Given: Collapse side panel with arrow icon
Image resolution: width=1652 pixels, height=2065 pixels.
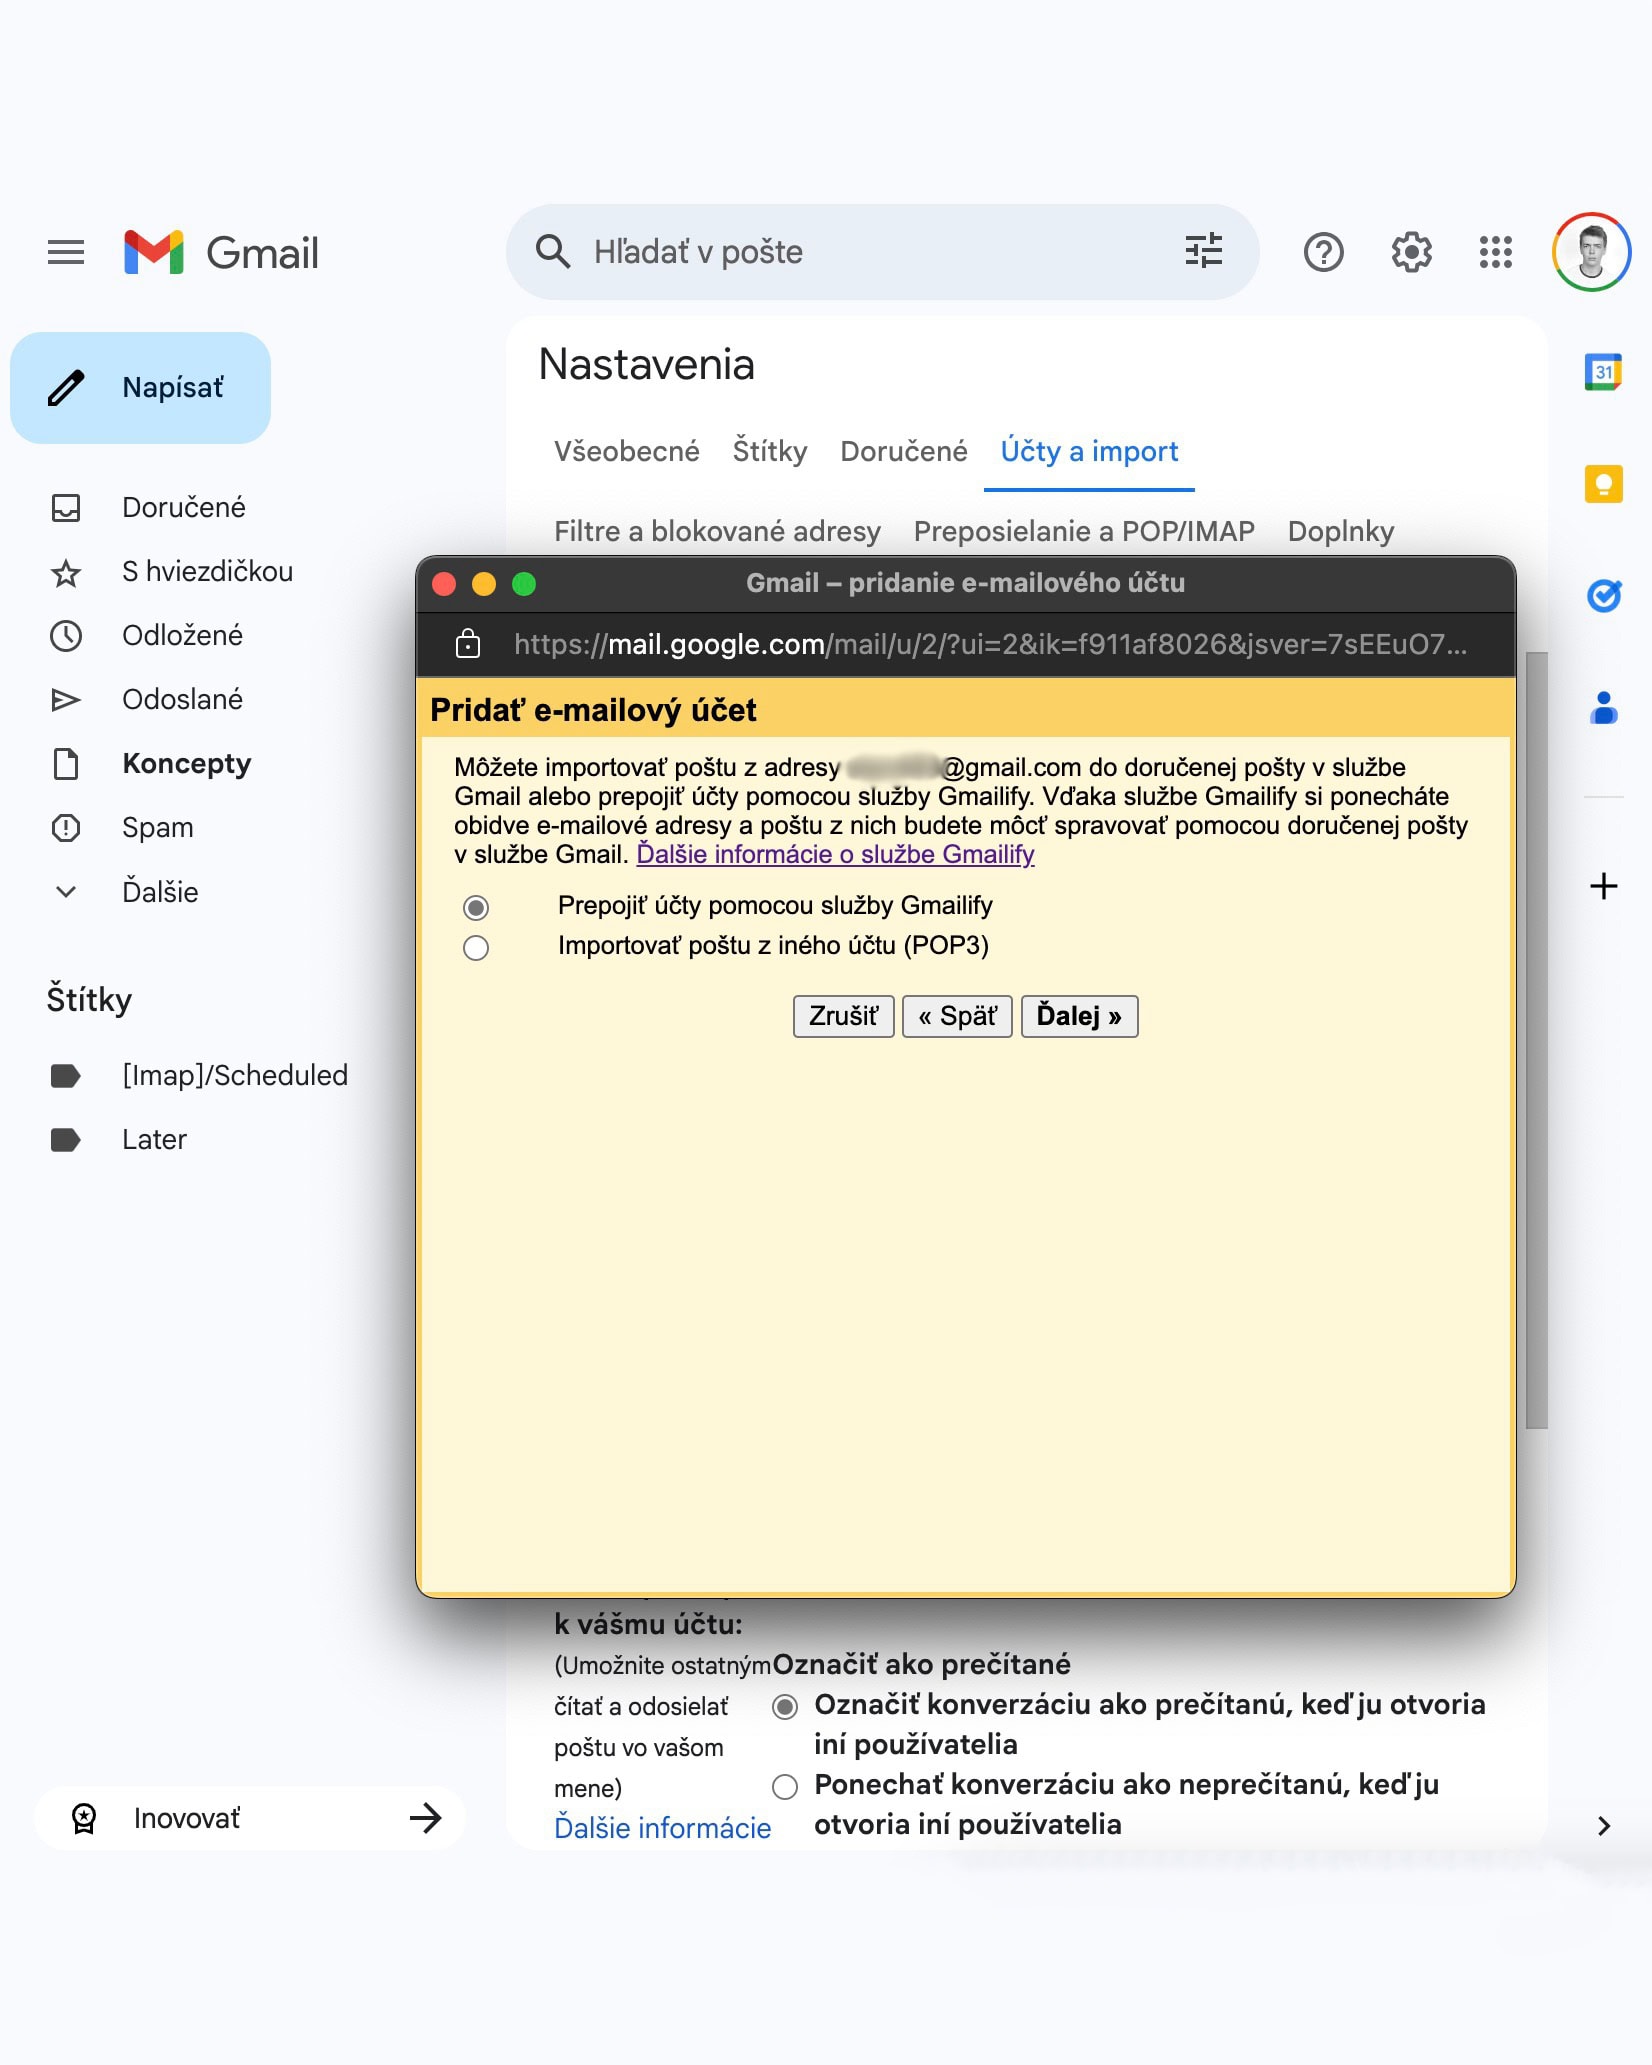Looking at the screenshot, I should [1603, 1826].
